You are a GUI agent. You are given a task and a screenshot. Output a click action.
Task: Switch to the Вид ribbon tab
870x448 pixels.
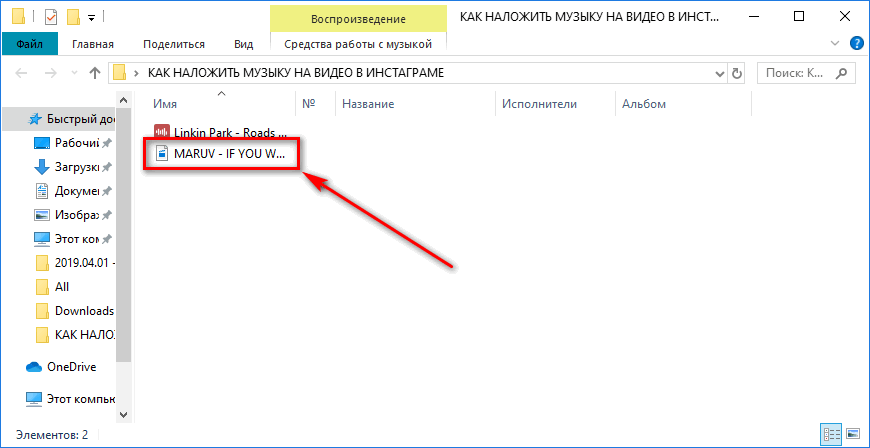(x=243, y=44)
